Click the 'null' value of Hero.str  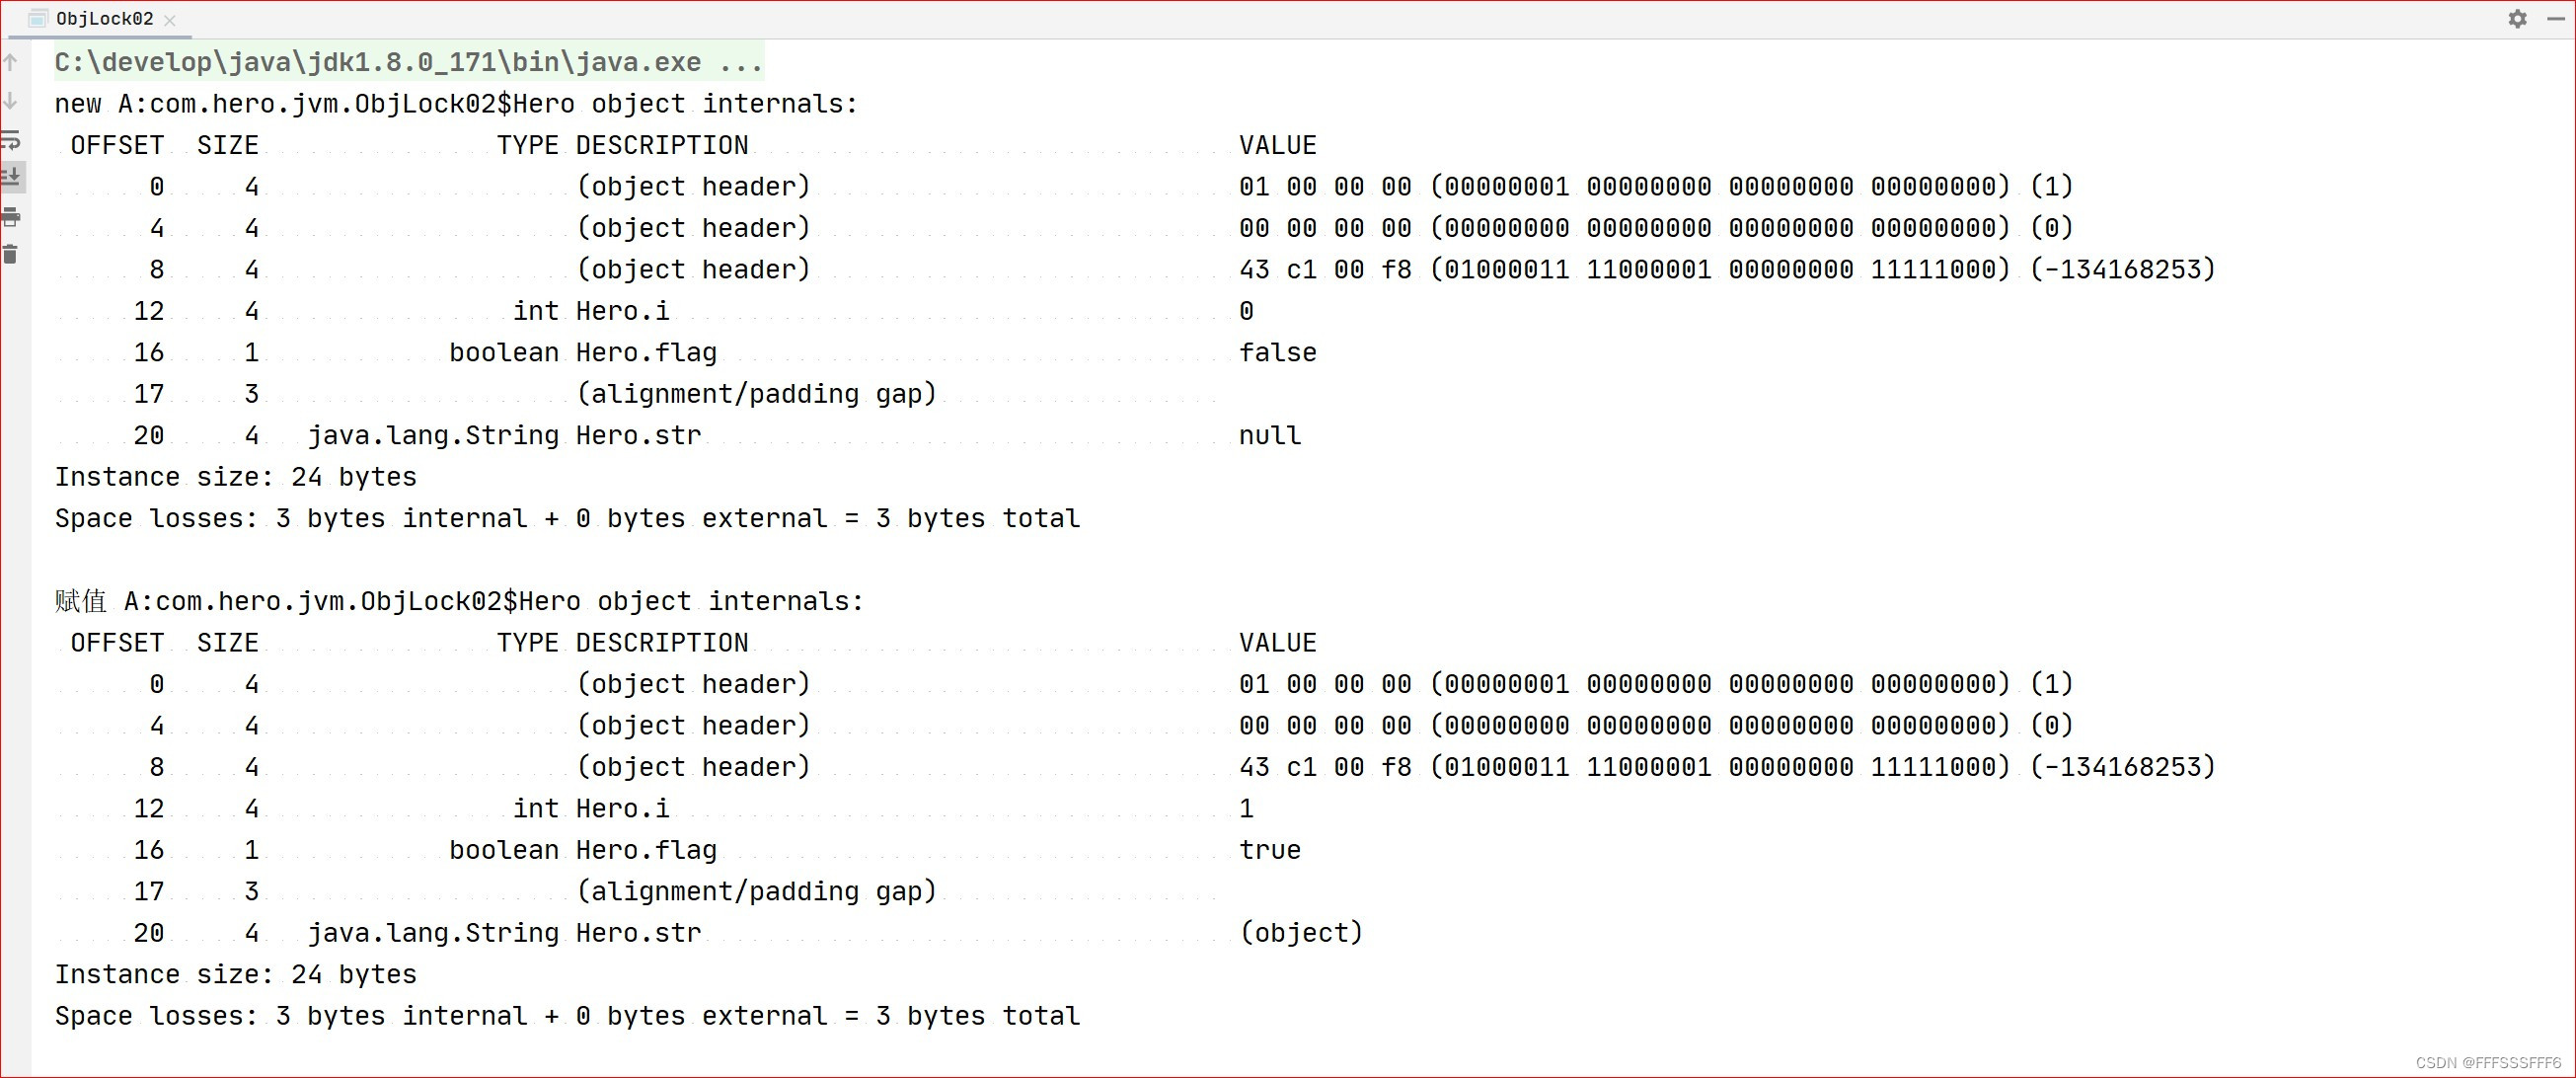(1270, 436)
